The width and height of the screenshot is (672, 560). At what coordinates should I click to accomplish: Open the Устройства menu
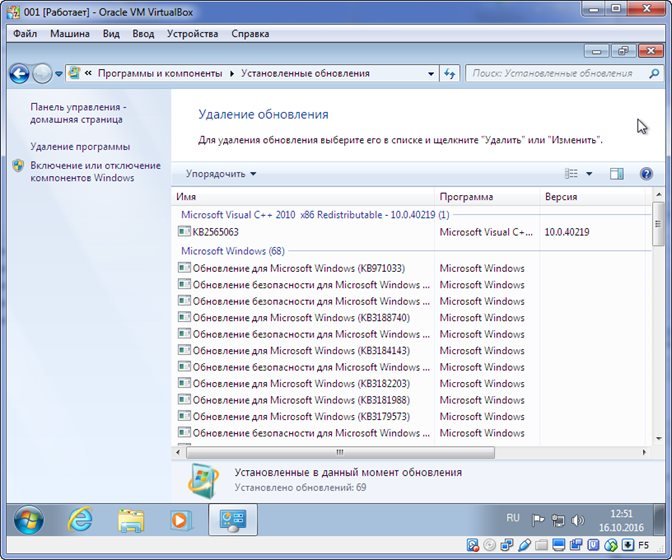pyautogui.click(x=192, y=34)
